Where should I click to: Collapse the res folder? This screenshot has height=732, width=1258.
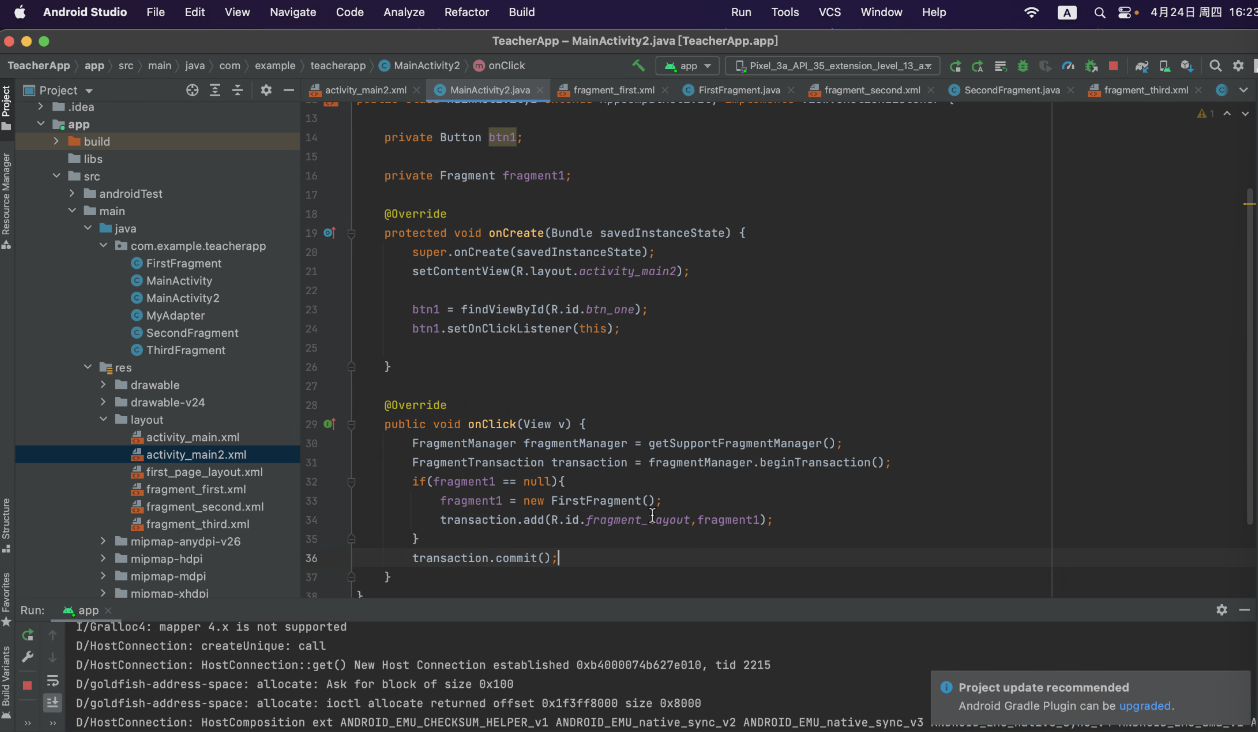[x=88, y=368]
